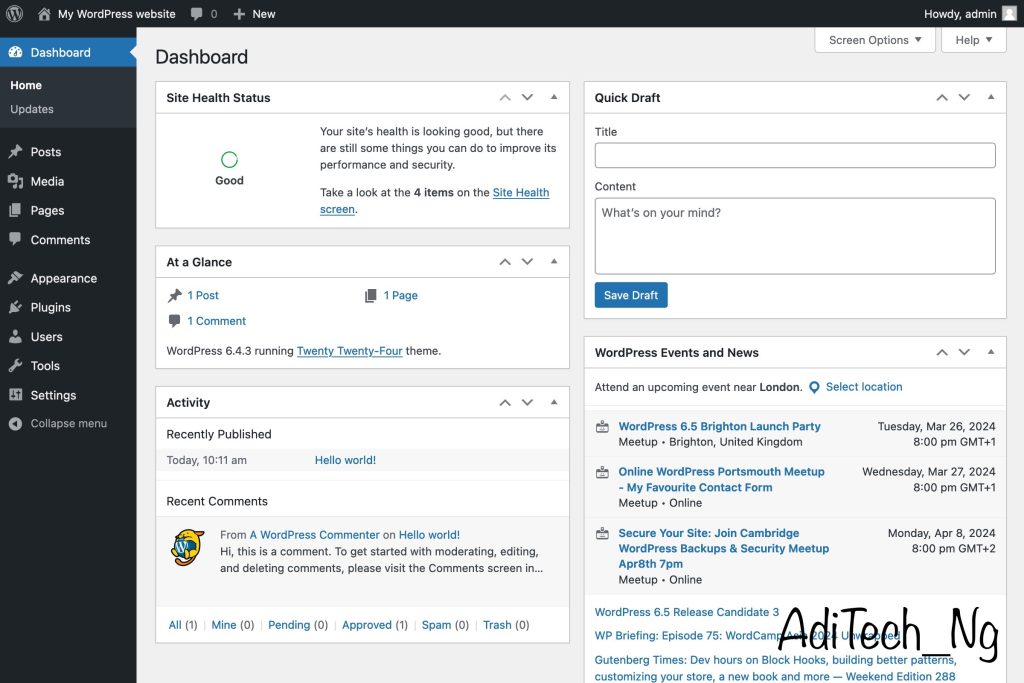Open the Twenty Twenty-Four theme link
Viewport: 1024px width, 683px height.
coord(349,351)
